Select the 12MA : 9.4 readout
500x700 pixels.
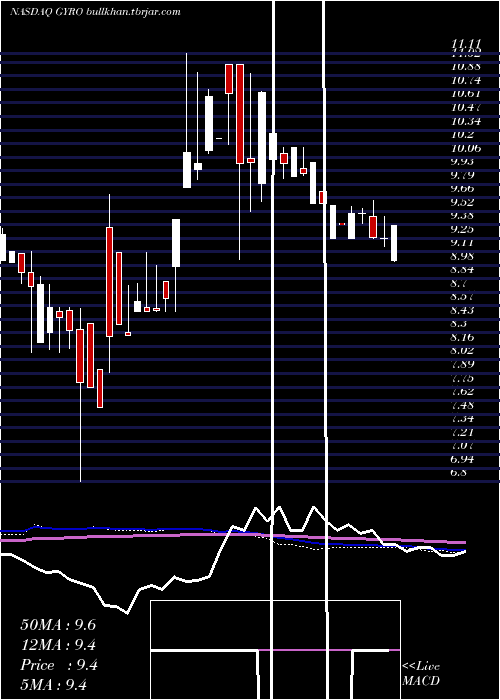[58, 645]
